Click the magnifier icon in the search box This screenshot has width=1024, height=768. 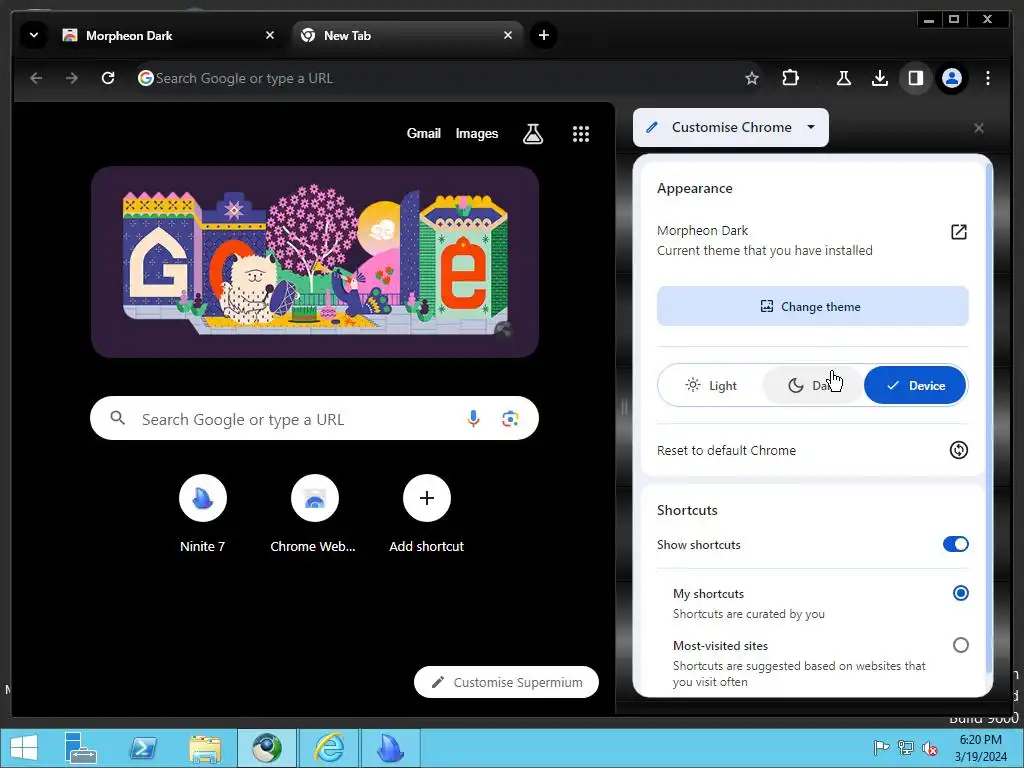tap(118, 418)
